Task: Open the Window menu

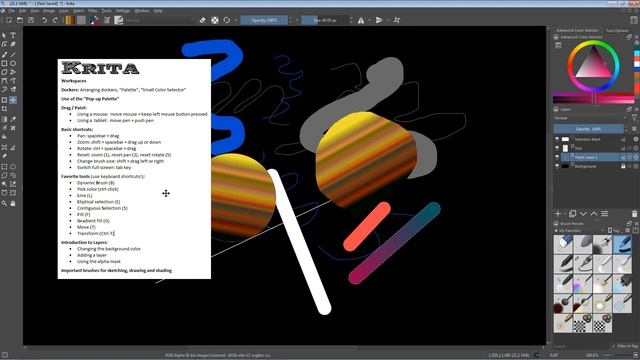Action: click(x=142, y=11)
